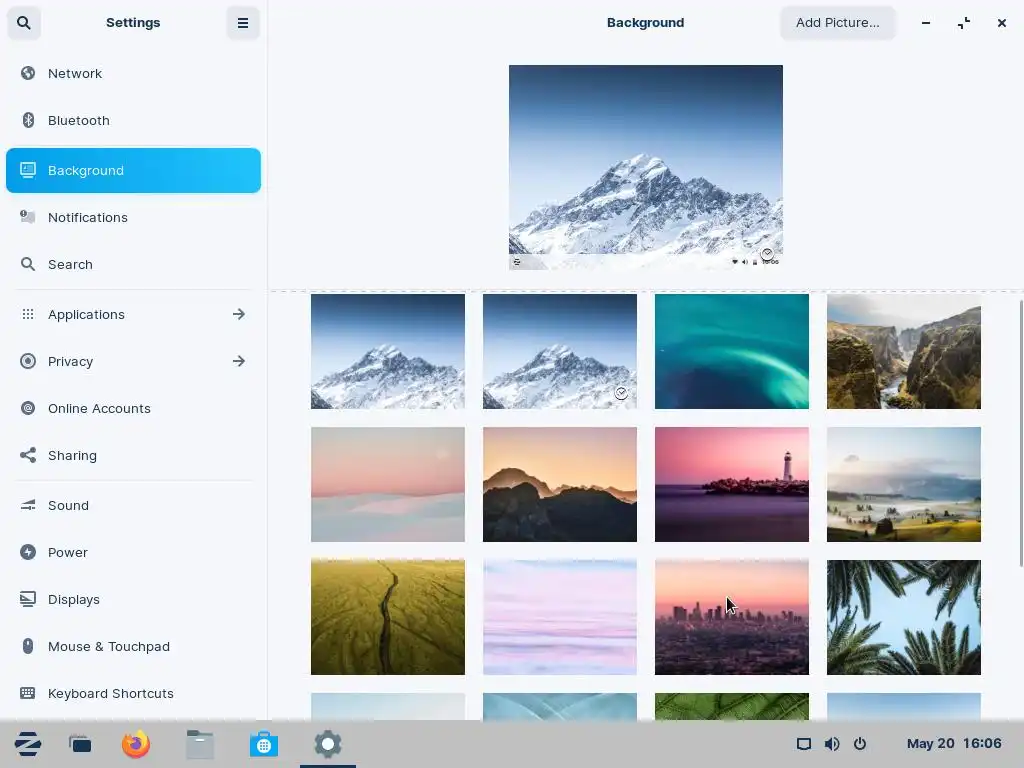Open the settings search magnifier button
The width and height of the screenshot is (1024, 768).
point(24,23)
